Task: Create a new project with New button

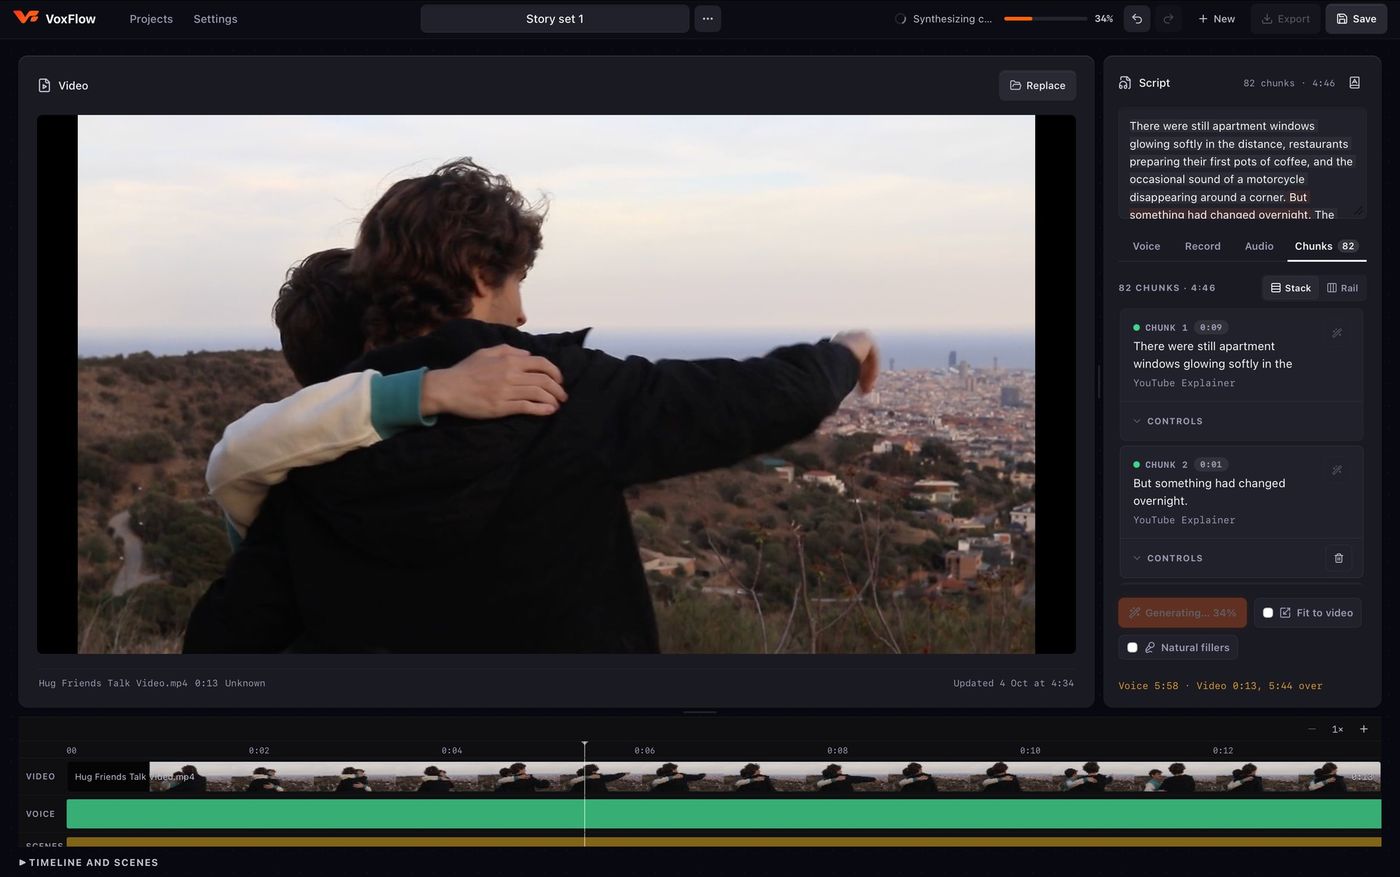Action: [1216, 19]
